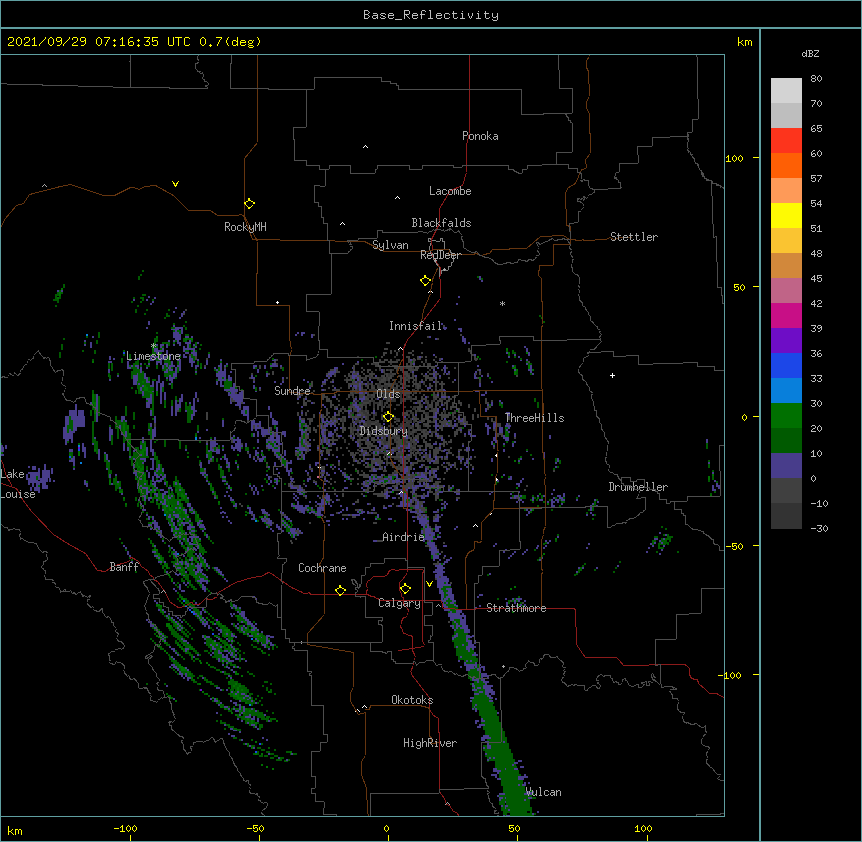Image resolution: width=862 pixels, height=842 pixels.
Task: Click the Cochrane city label
Action: tap(322, 568)
